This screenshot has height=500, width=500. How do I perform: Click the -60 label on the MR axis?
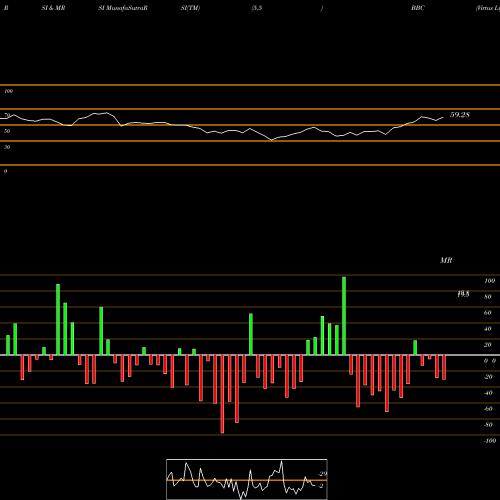pos(488,409)
